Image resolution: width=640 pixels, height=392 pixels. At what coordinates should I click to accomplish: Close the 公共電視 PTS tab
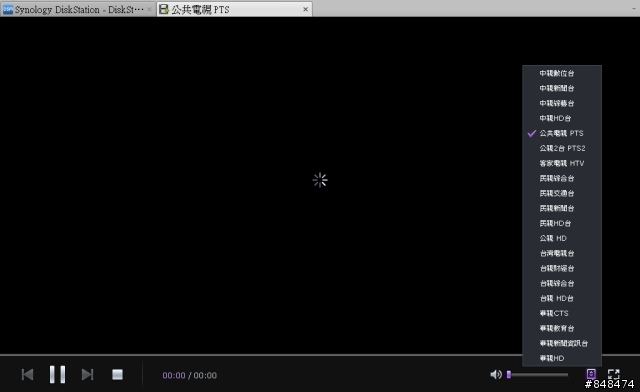(x=305, y=9)
